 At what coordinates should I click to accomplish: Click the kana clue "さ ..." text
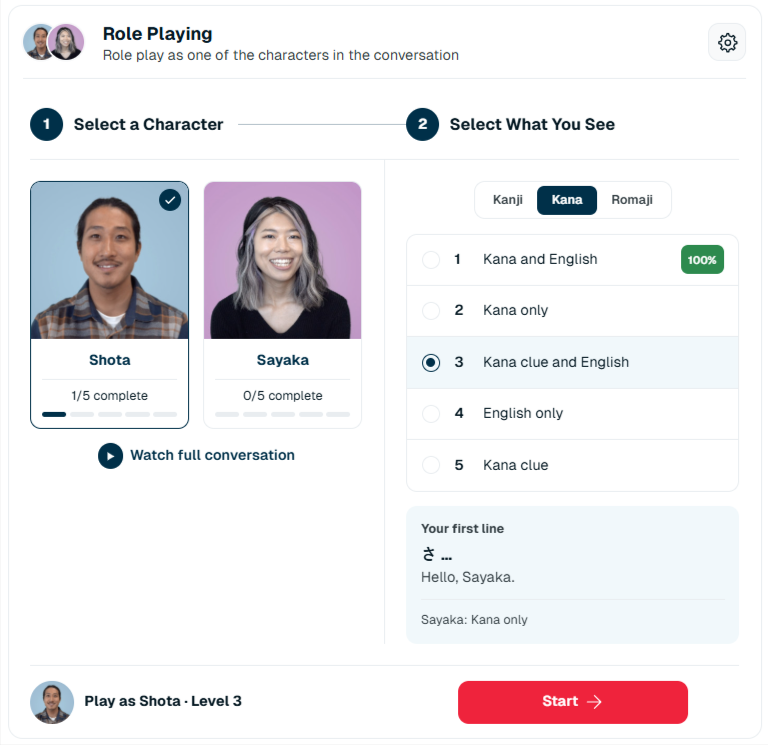437,554
